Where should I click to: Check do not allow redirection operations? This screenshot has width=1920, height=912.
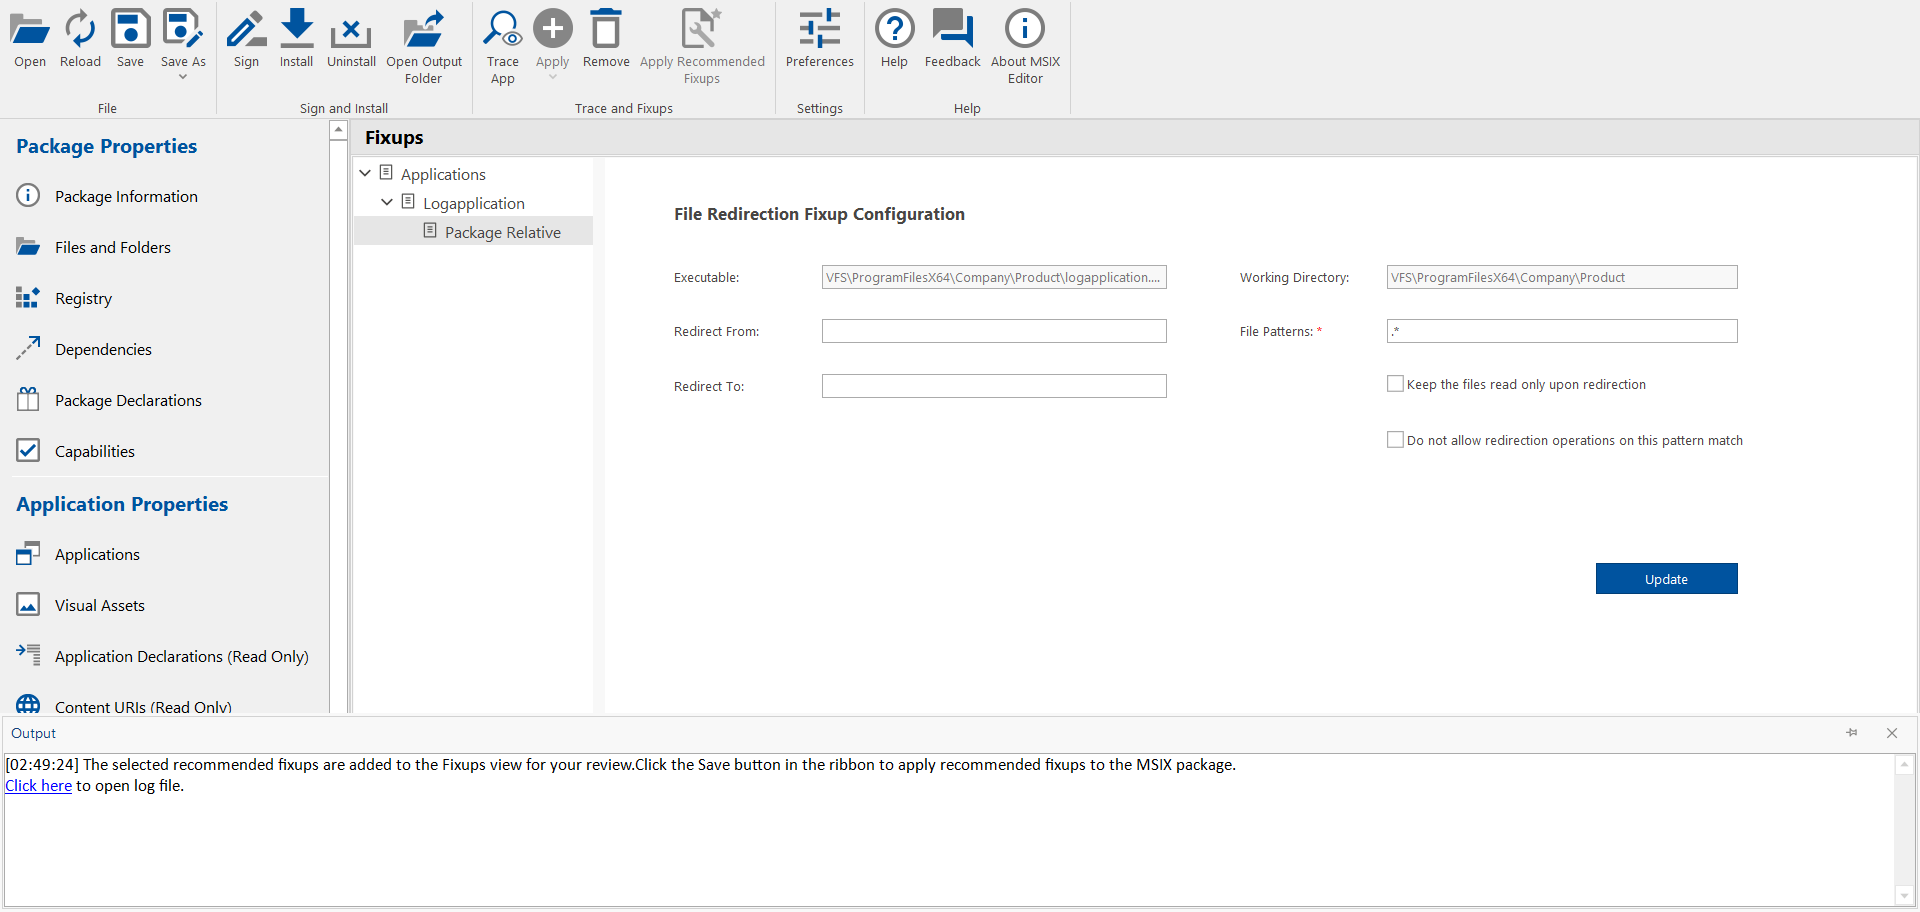coord(1395,440)
